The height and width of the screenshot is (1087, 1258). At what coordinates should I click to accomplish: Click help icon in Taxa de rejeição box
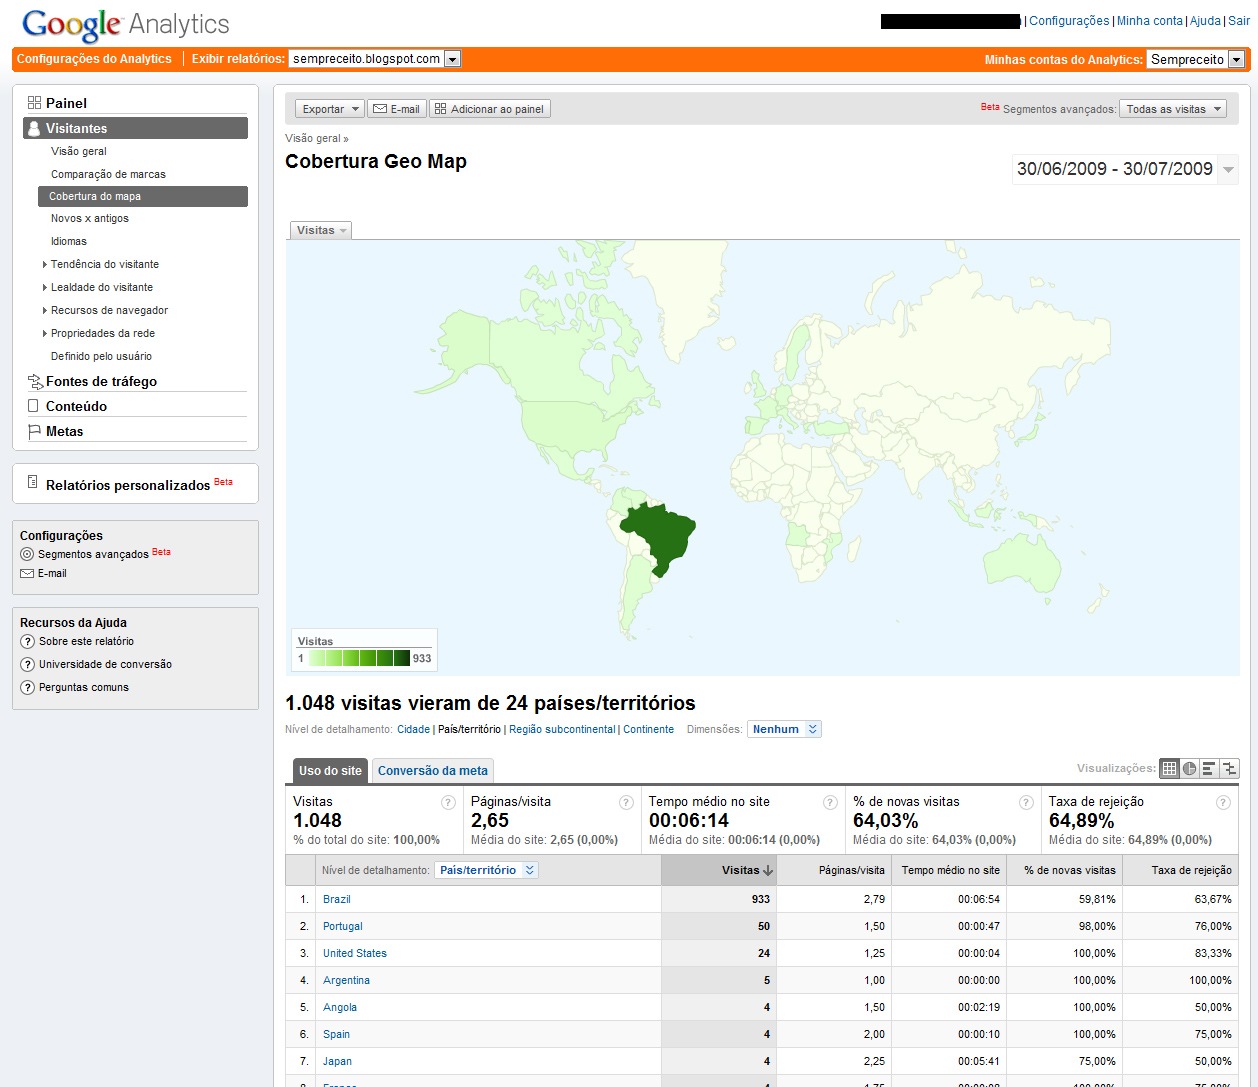(x=1223, y=802)
